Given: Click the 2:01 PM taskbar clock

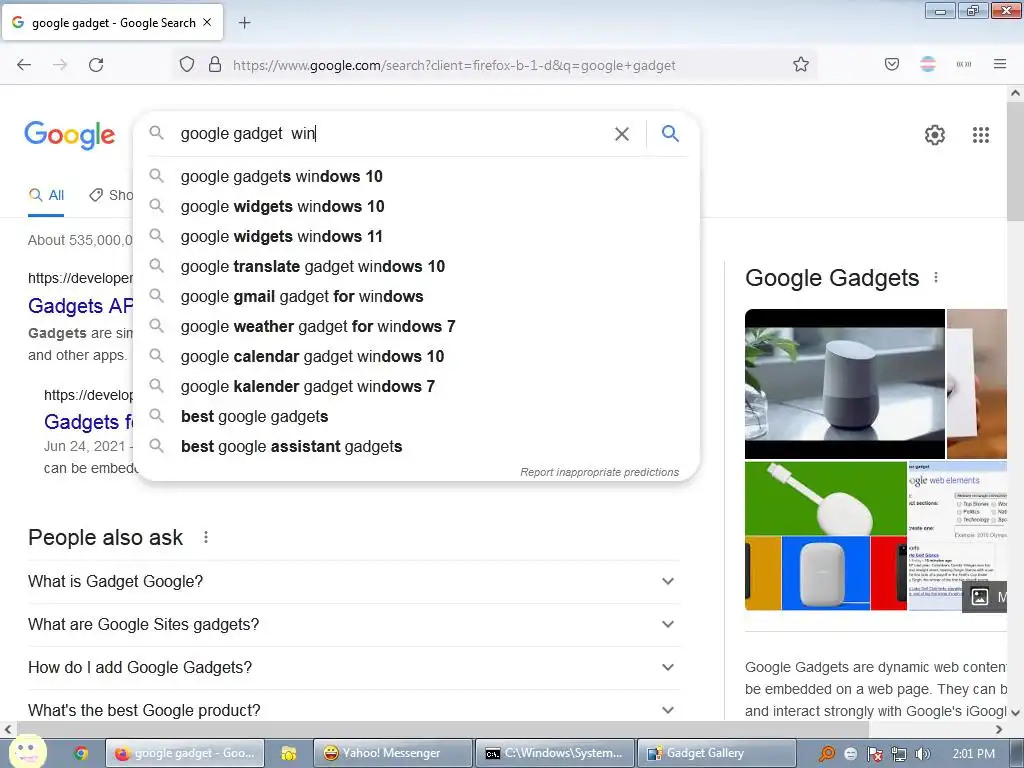Looking at the screenshot, I should click(974, 754).
